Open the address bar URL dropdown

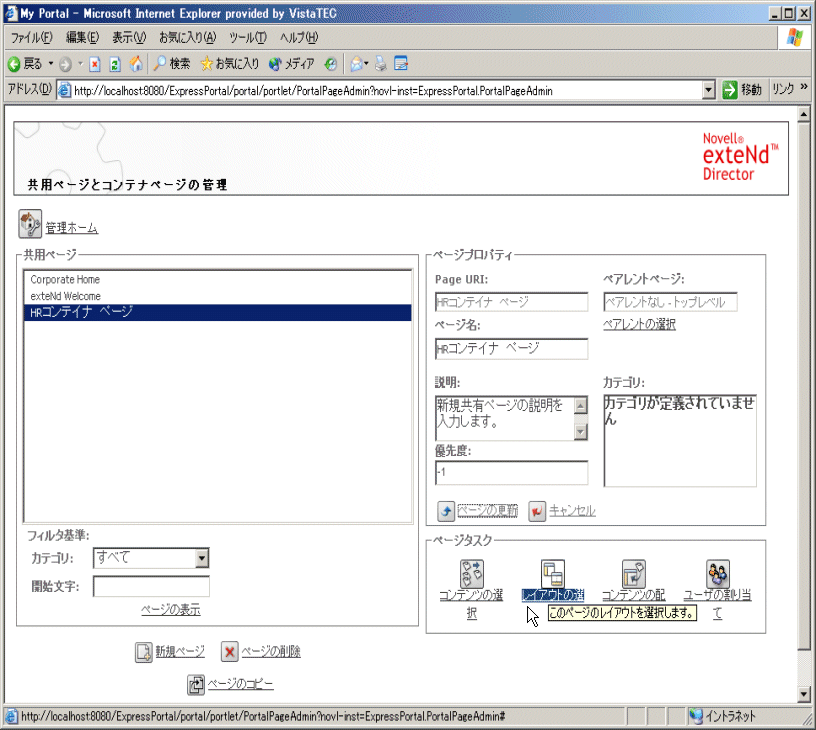(x=708, y=91)
